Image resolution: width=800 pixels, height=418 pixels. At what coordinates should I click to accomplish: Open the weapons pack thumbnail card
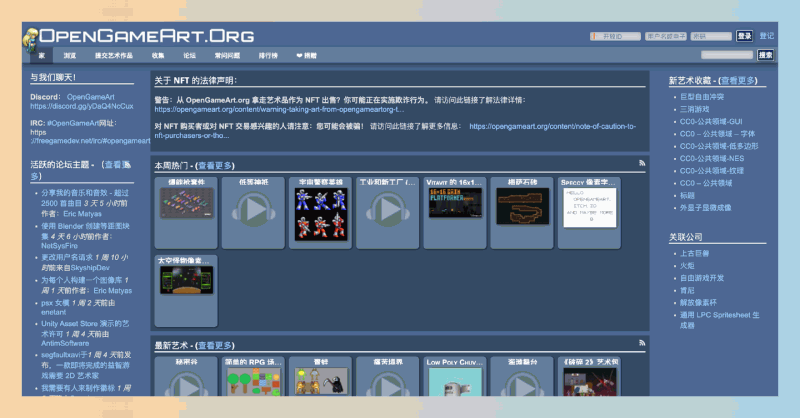186,203
